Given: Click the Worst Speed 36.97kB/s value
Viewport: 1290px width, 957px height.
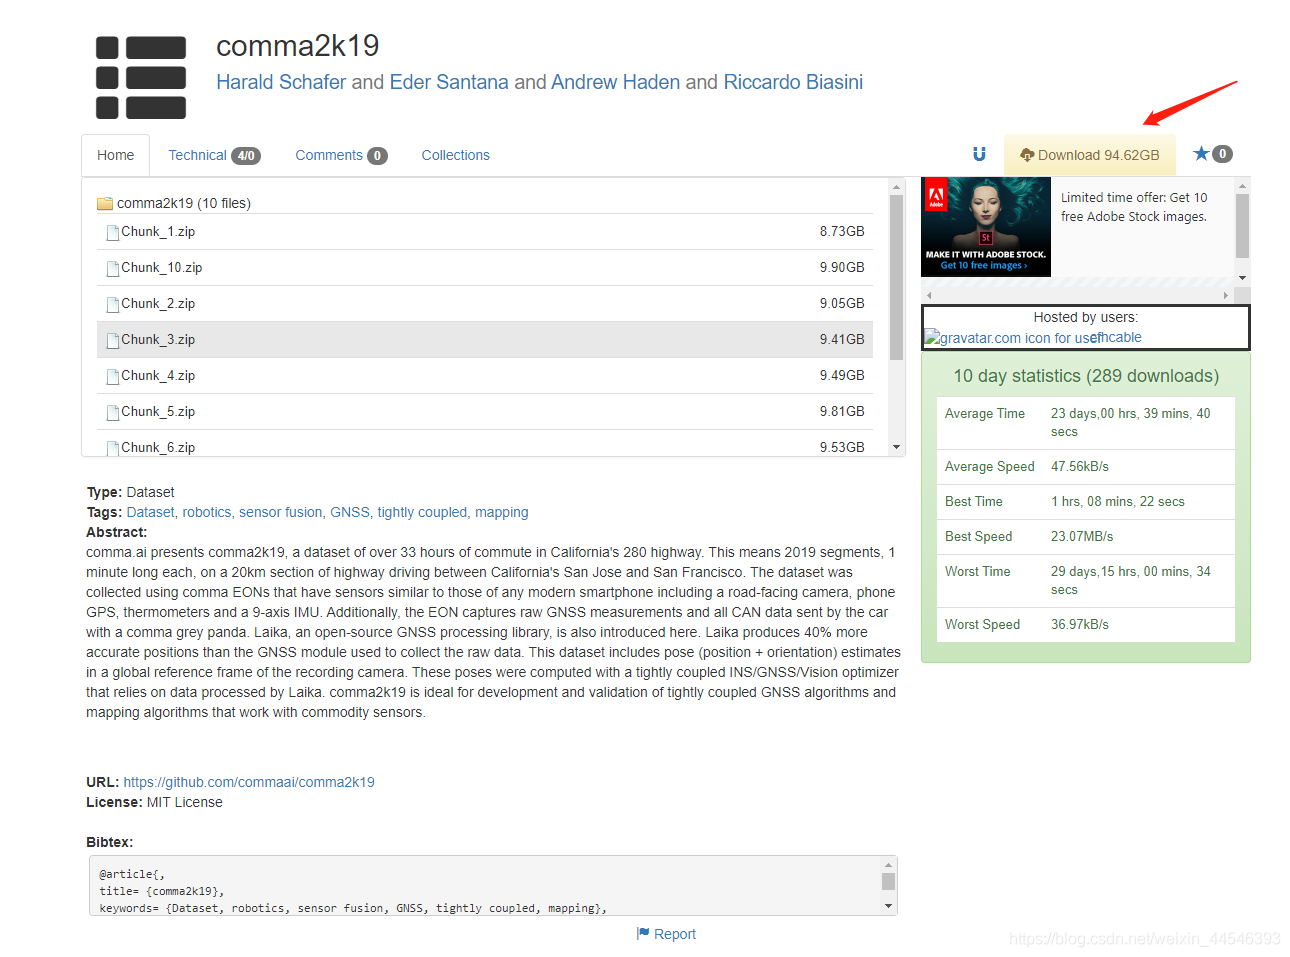Looking at the screenshot, I should pos(1080,625).
